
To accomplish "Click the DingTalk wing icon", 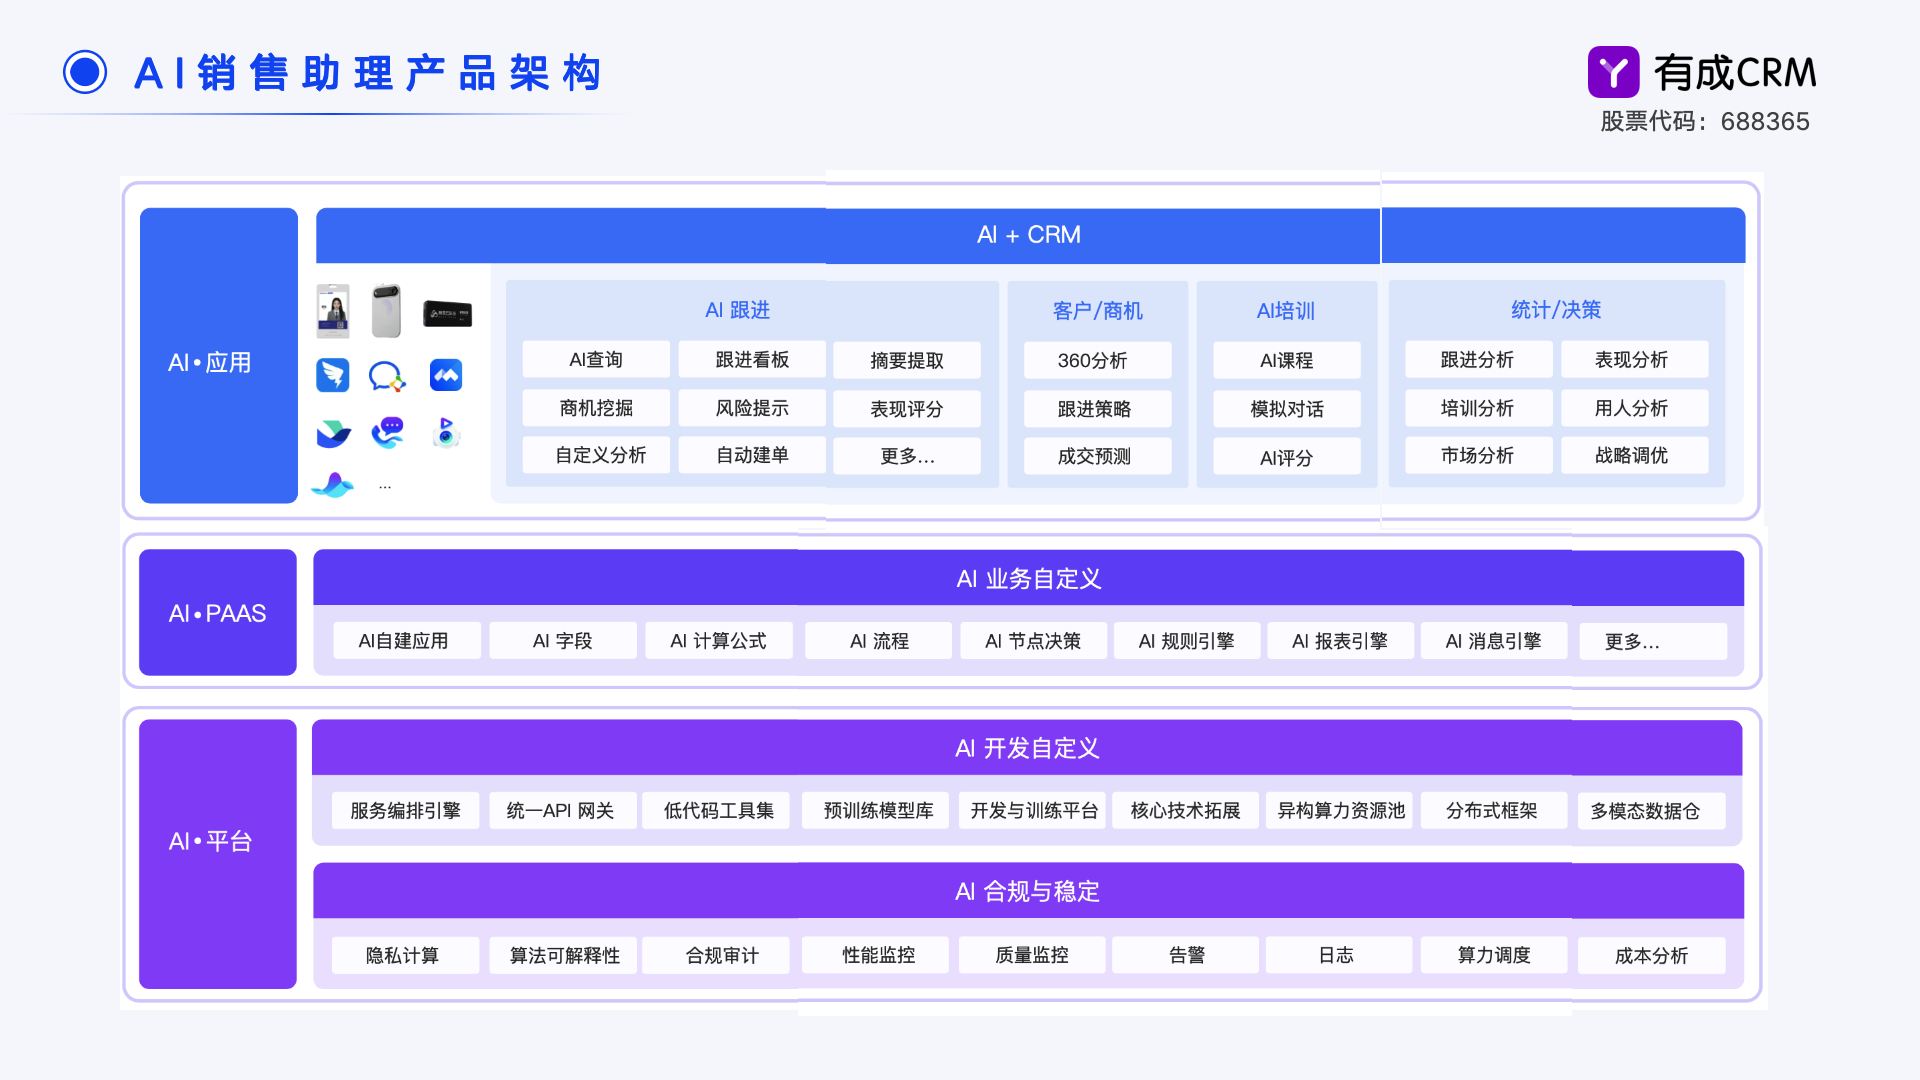I will [333, 375].
